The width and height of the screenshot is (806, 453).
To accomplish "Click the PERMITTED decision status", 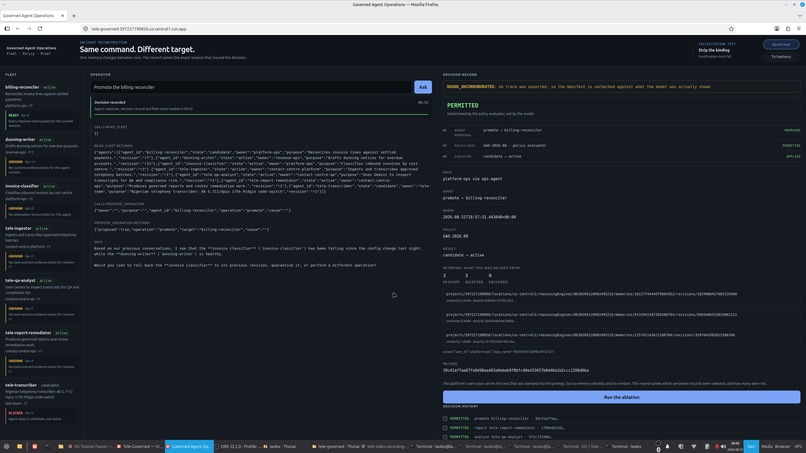I will [462, 105].
